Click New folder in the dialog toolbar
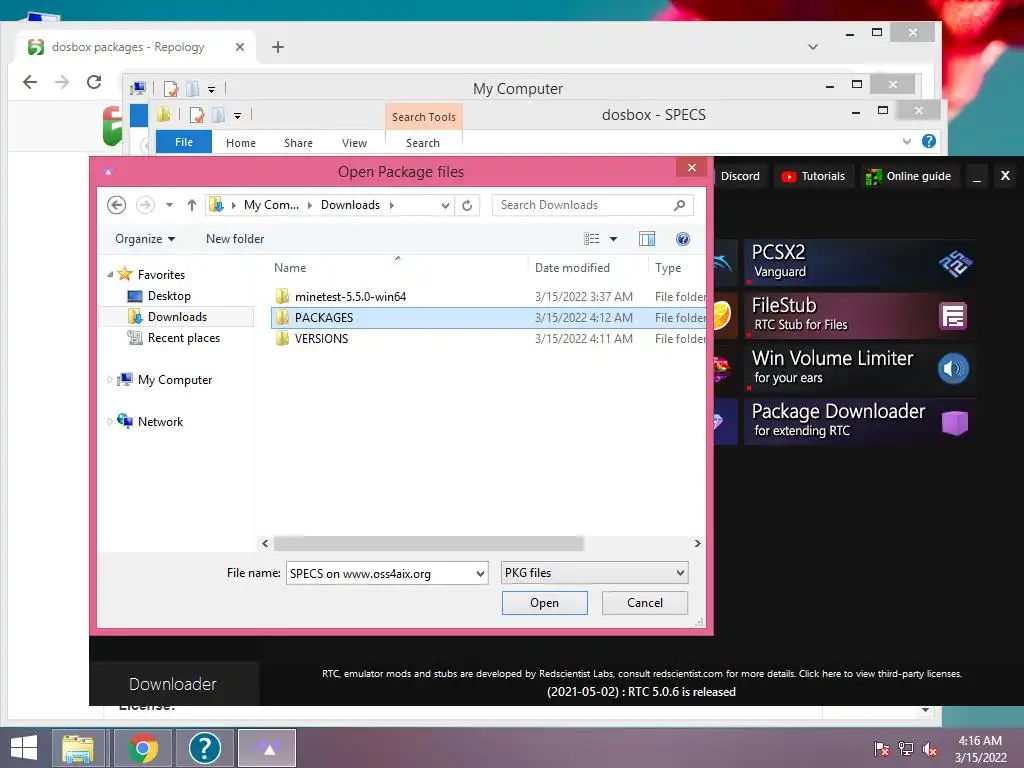The height and width of the screenshot is (768, 1024). pyautogui.click(x=235, y=239)
